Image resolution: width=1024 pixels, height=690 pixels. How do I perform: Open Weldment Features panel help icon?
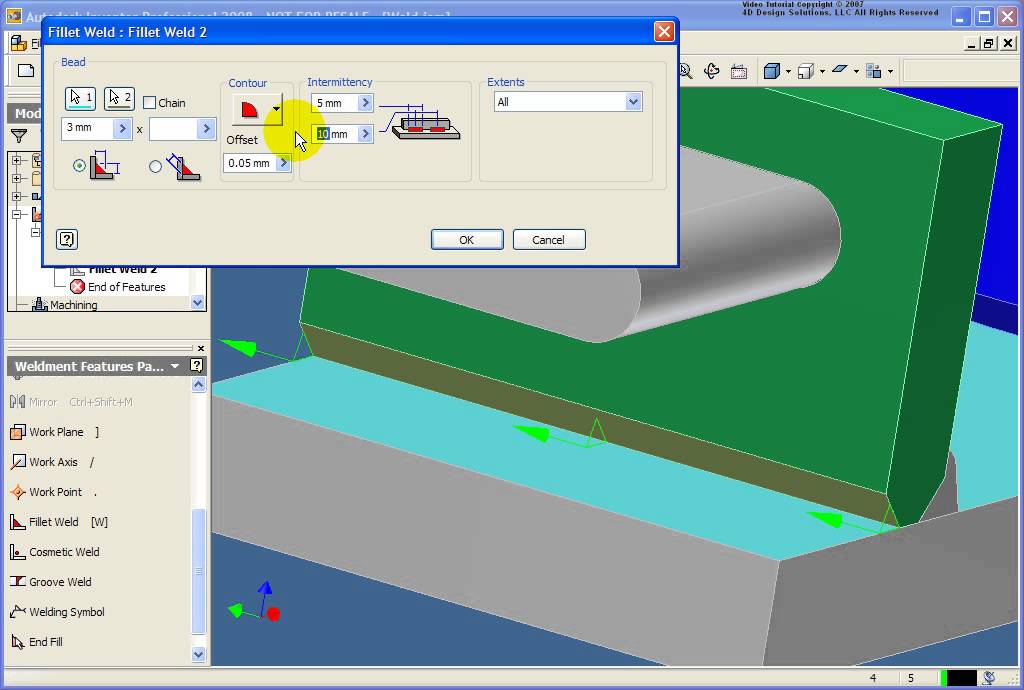[197, 366]
